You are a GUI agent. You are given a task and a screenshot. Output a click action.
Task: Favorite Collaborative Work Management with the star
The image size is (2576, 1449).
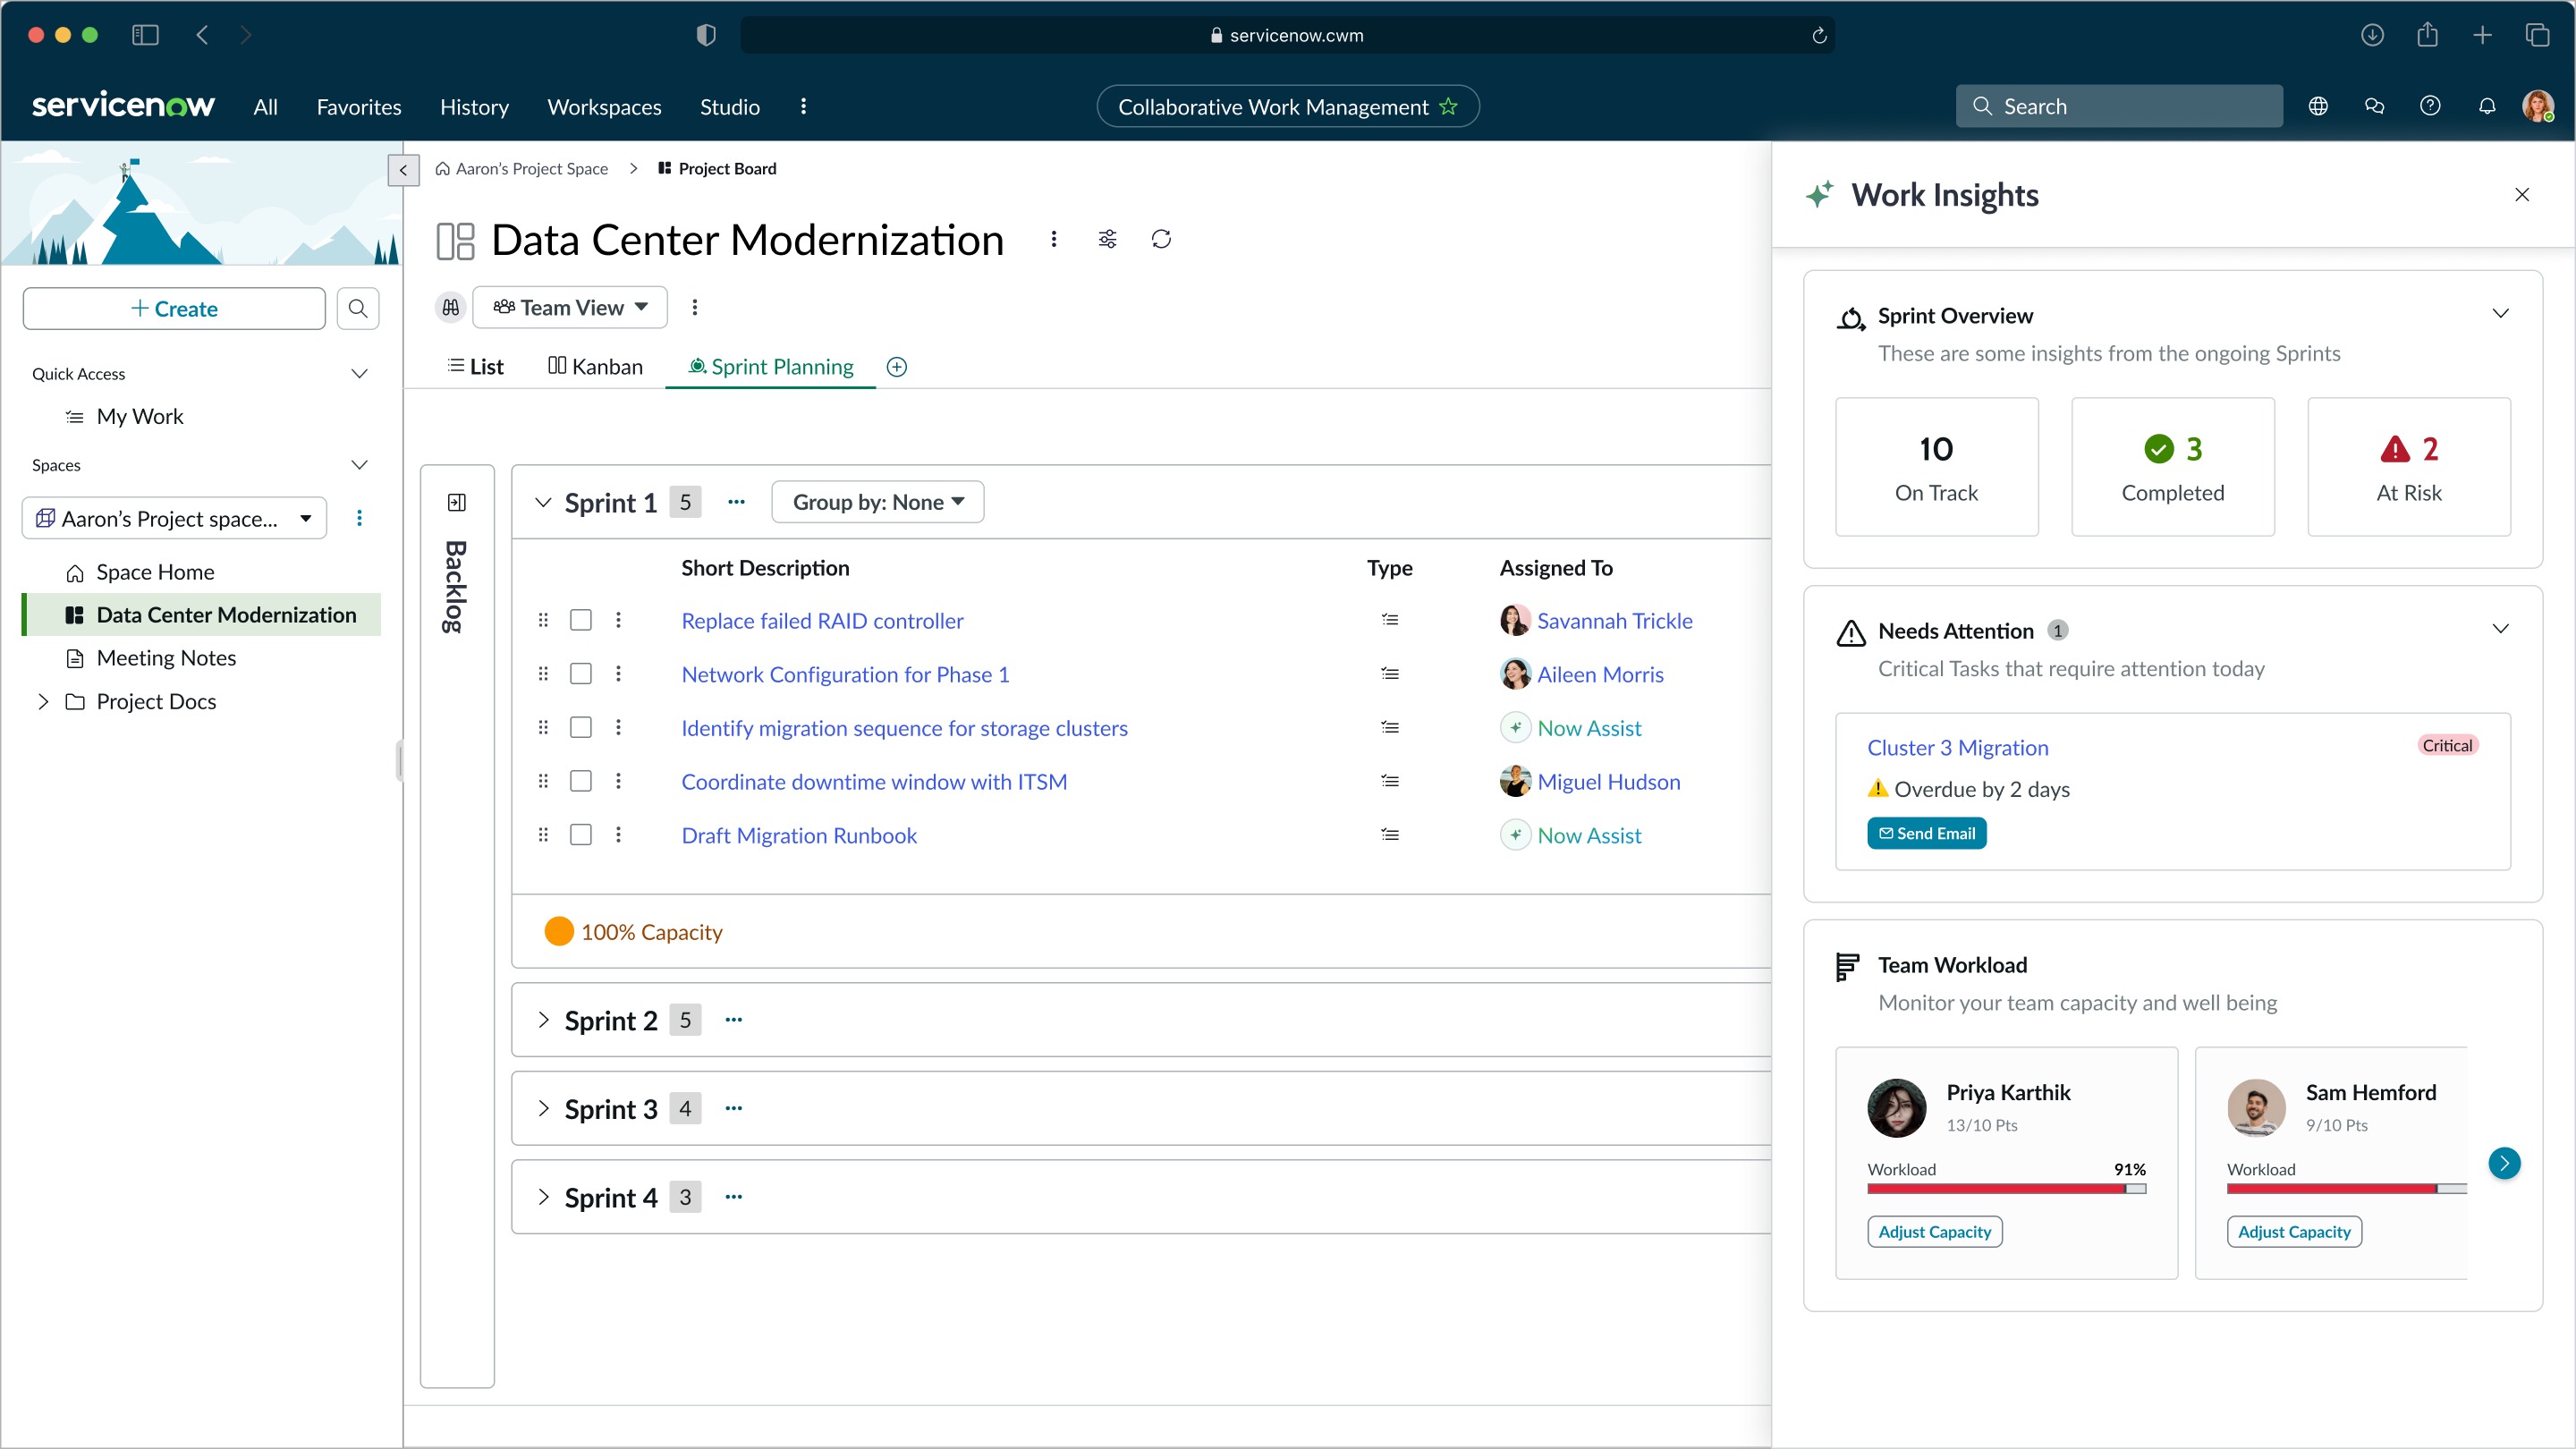pos(1448,106)
